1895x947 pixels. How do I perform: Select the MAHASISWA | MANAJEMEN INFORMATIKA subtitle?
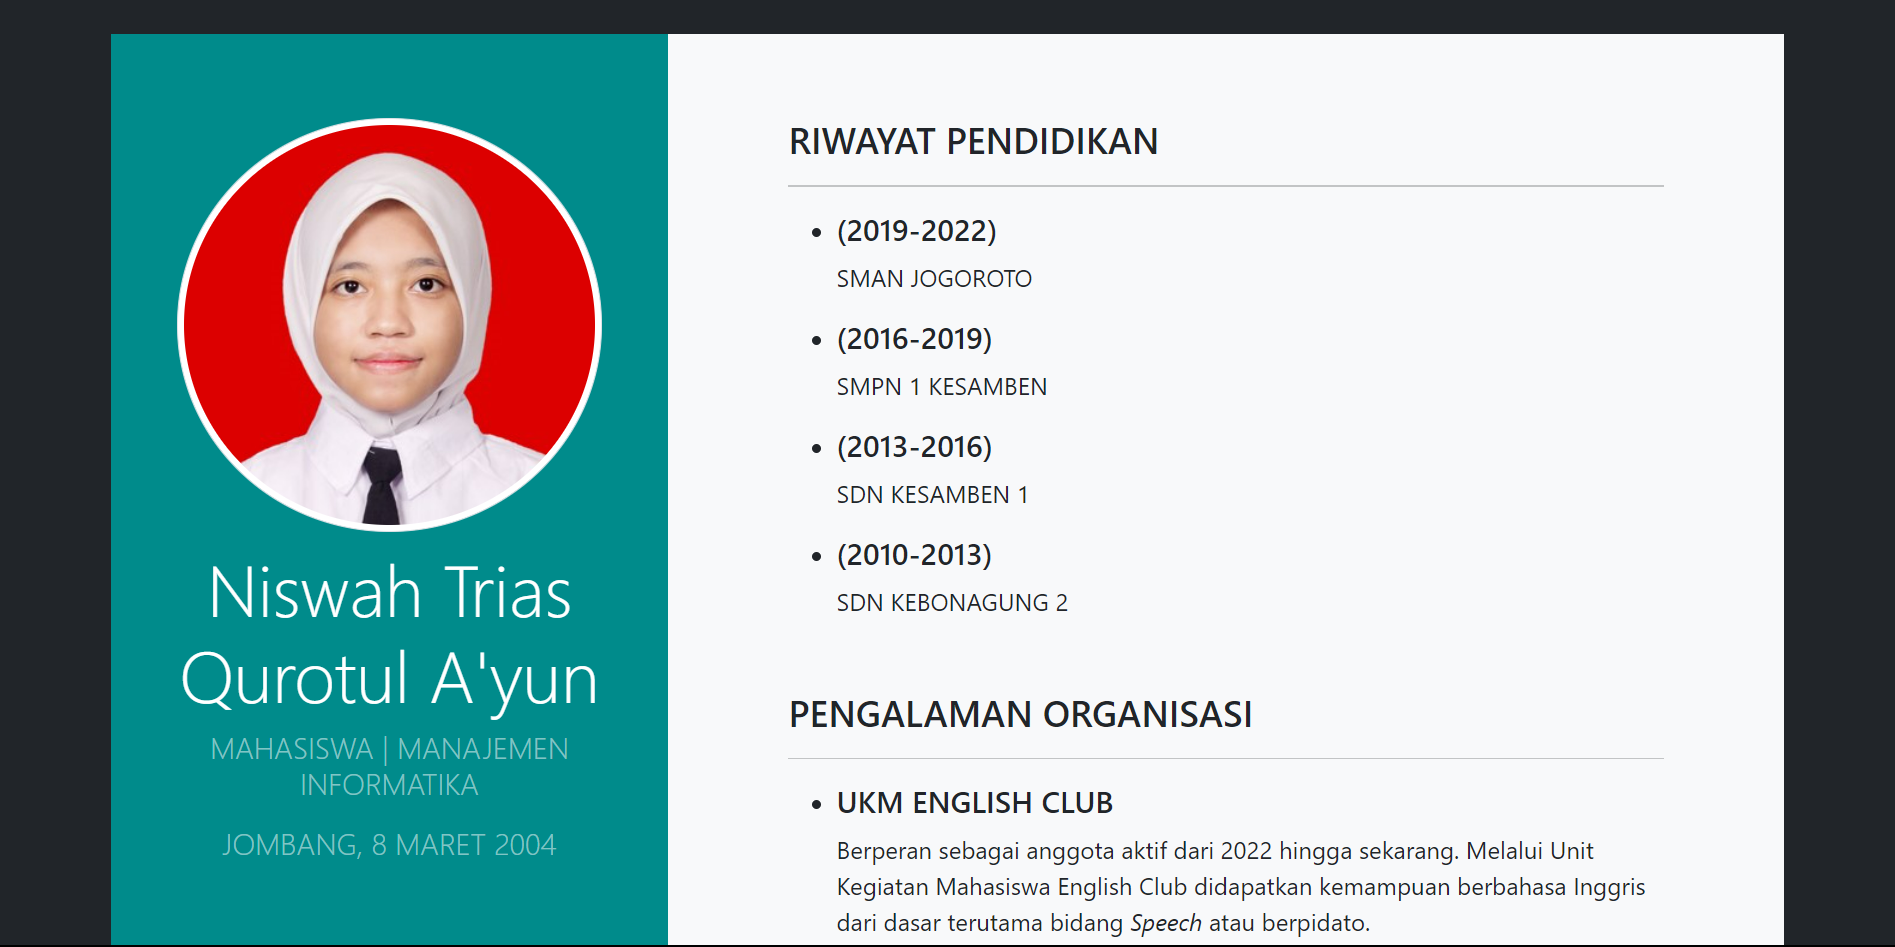tap(389, 767)
